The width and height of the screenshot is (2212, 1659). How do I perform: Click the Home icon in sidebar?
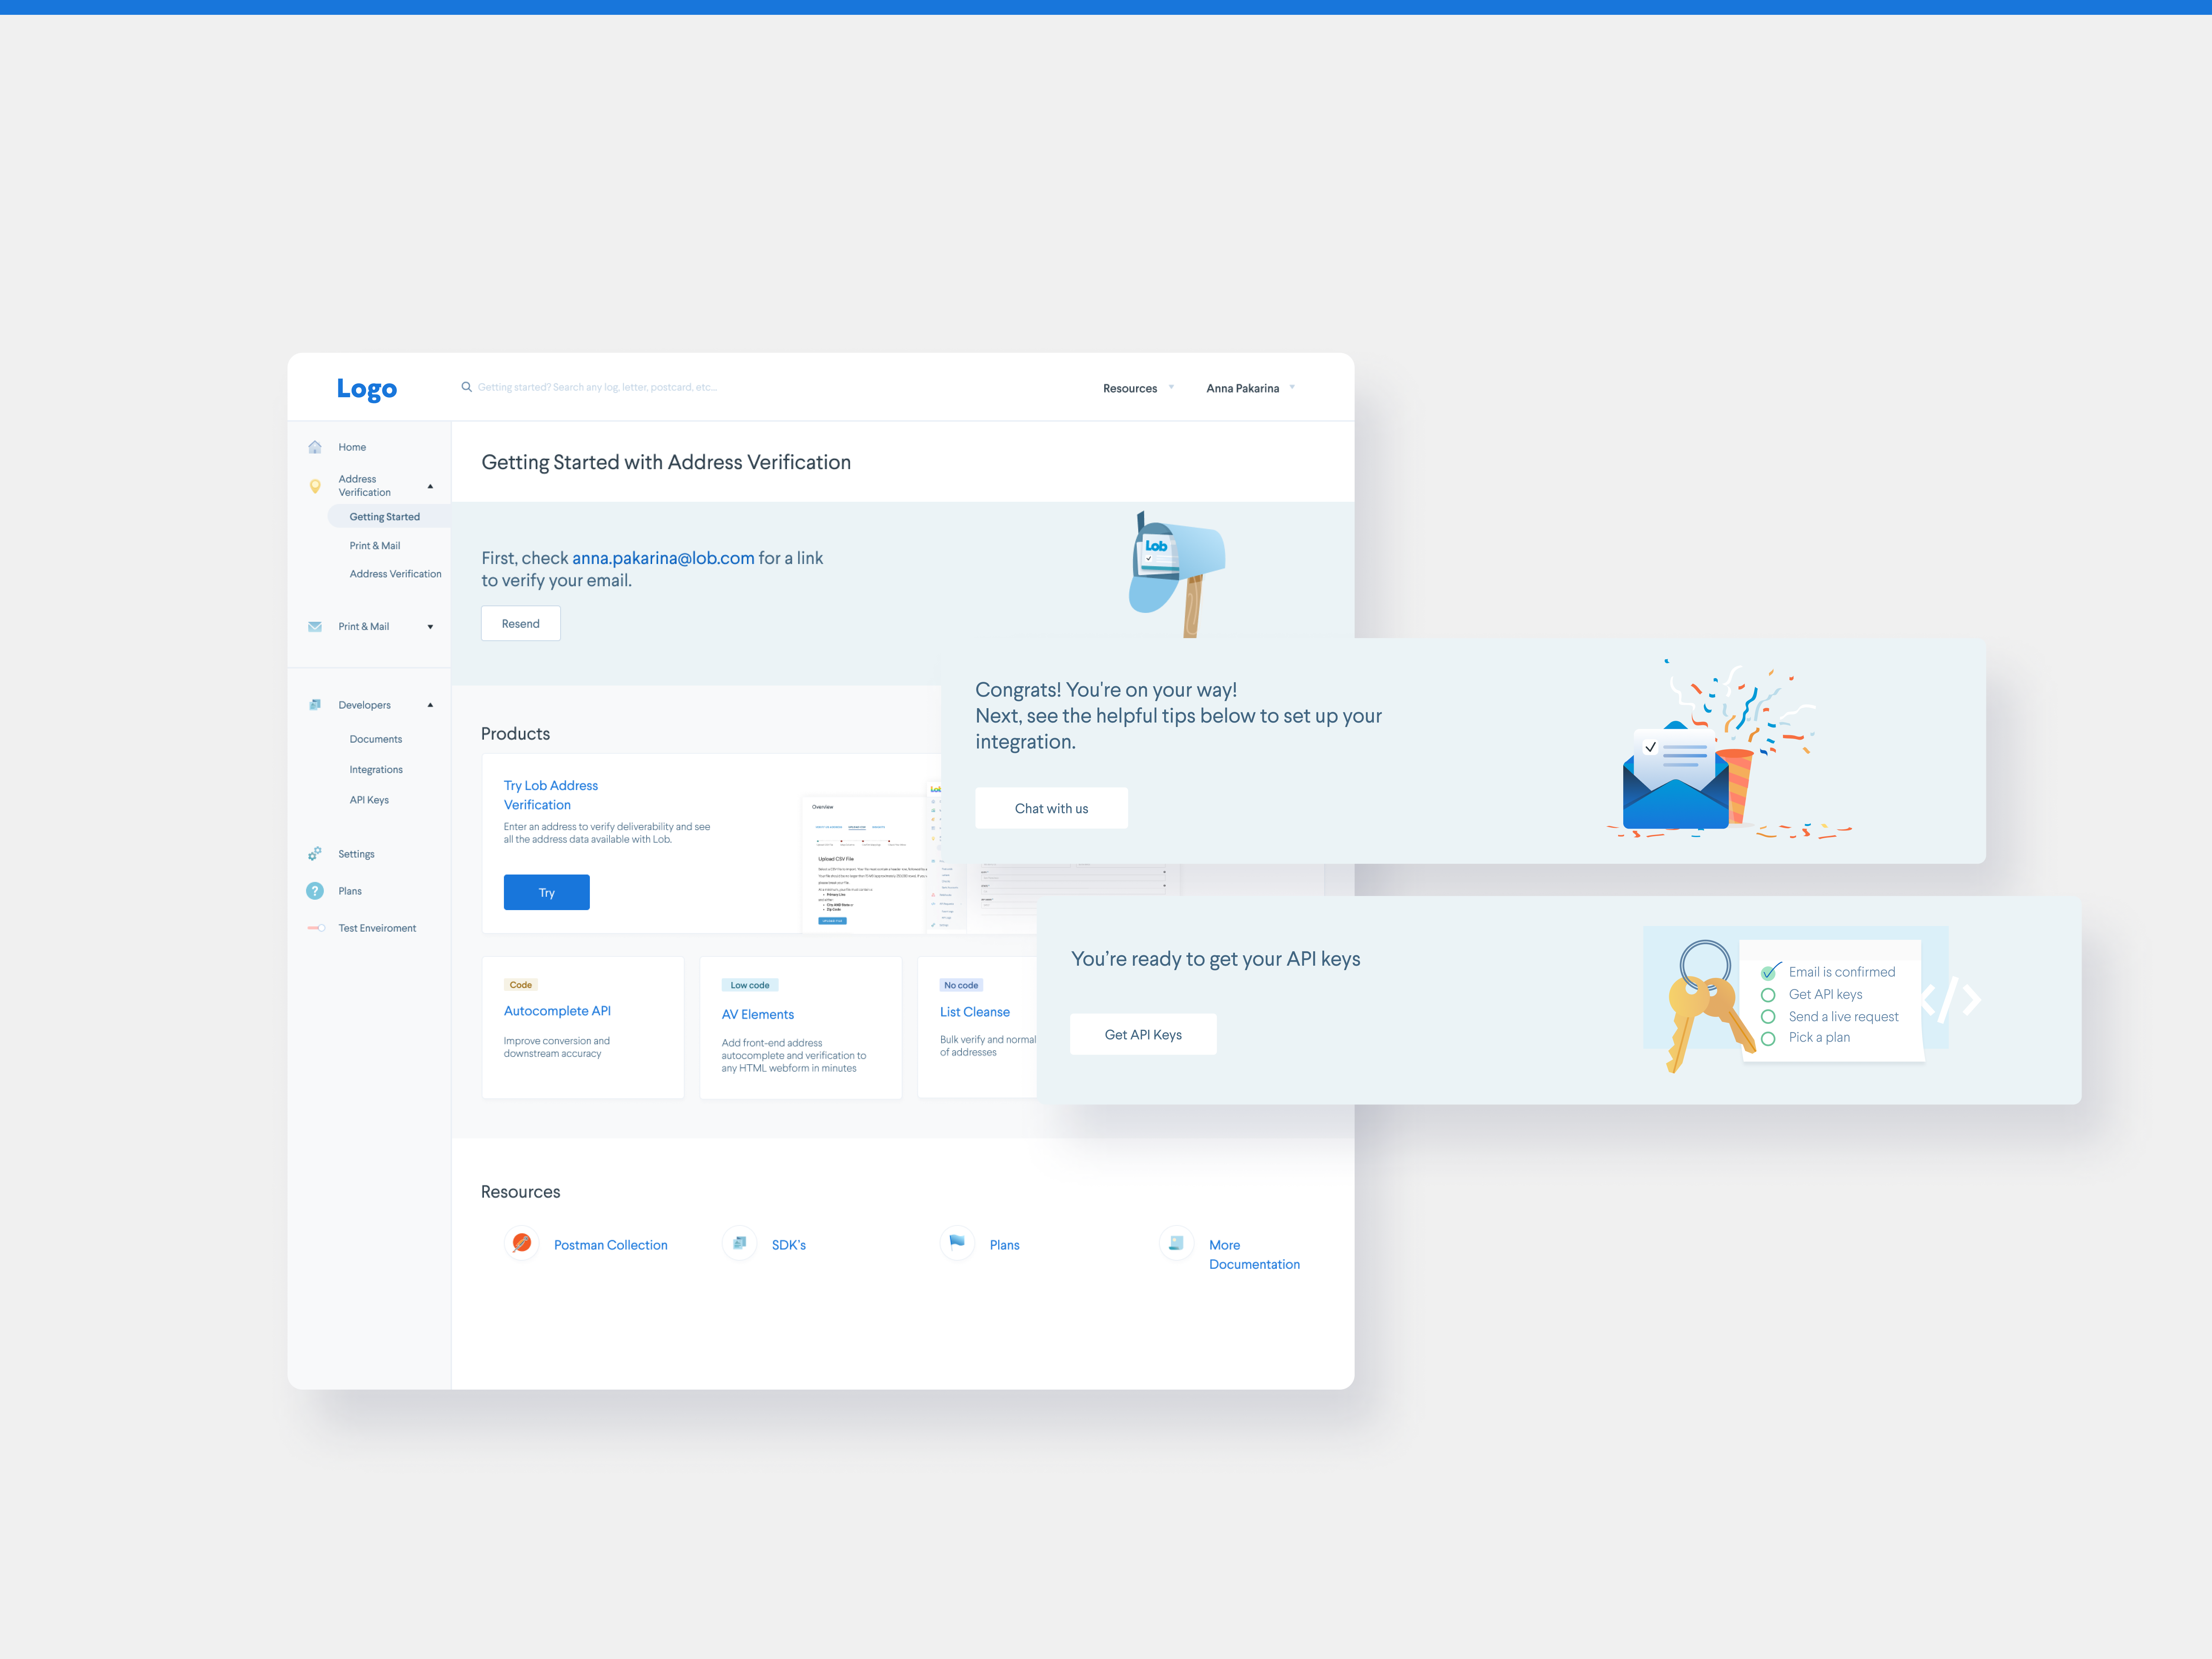pyautogui.click(x=315, y=447)
